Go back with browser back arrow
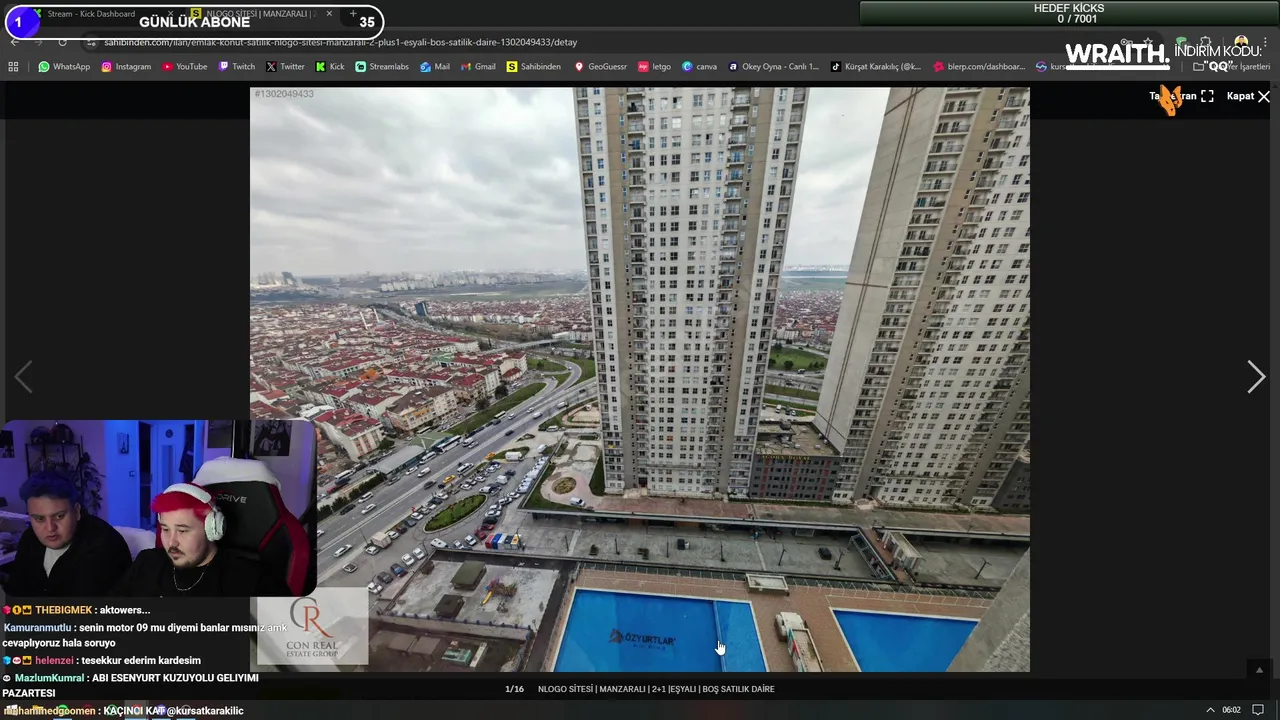Image resolution: width=1280 pixels, height=720 pixels. (14, 42)
